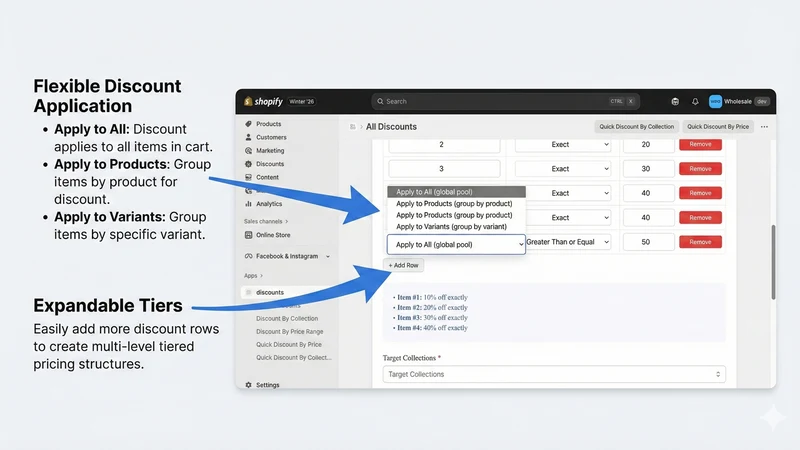Open the Greater Than or Equal dropdown
800x450 pixels.
[x=568, y=242]
